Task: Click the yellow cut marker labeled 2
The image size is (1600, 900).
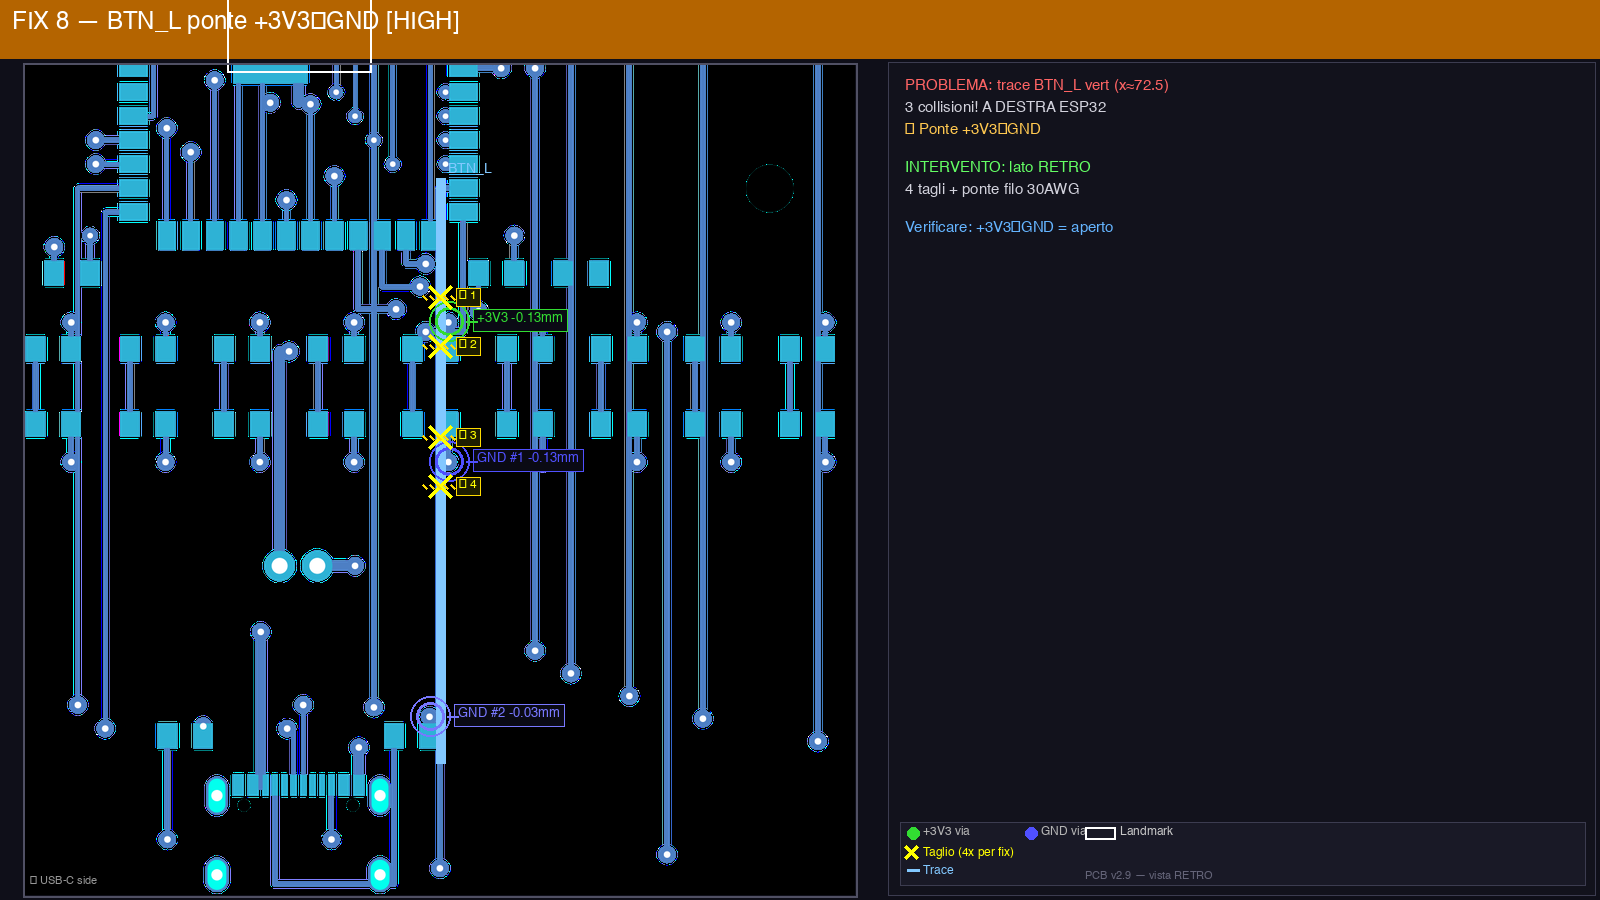Action: [440, 347]
